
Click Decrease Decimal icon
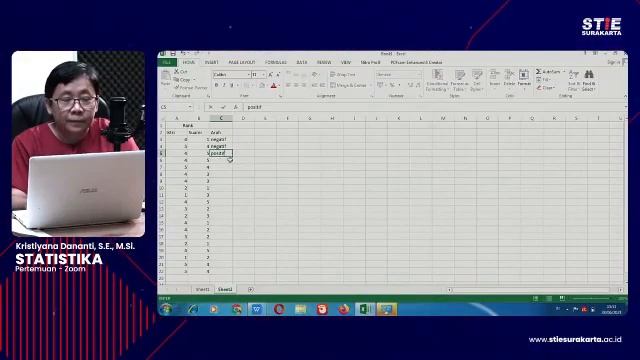click(x=418, y=85)
